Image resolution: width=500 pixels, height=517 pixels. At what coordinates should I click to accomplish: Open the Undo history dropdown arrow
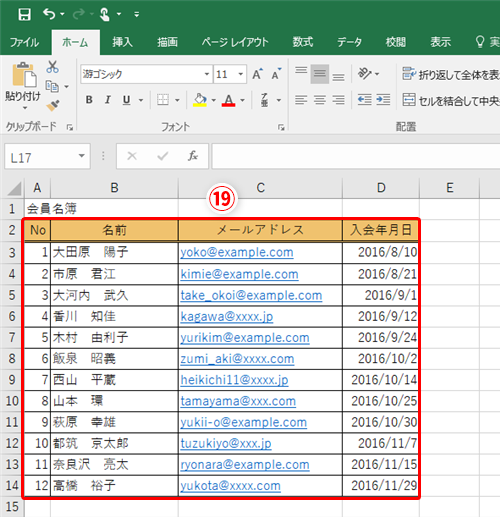[x=62, y=14]
